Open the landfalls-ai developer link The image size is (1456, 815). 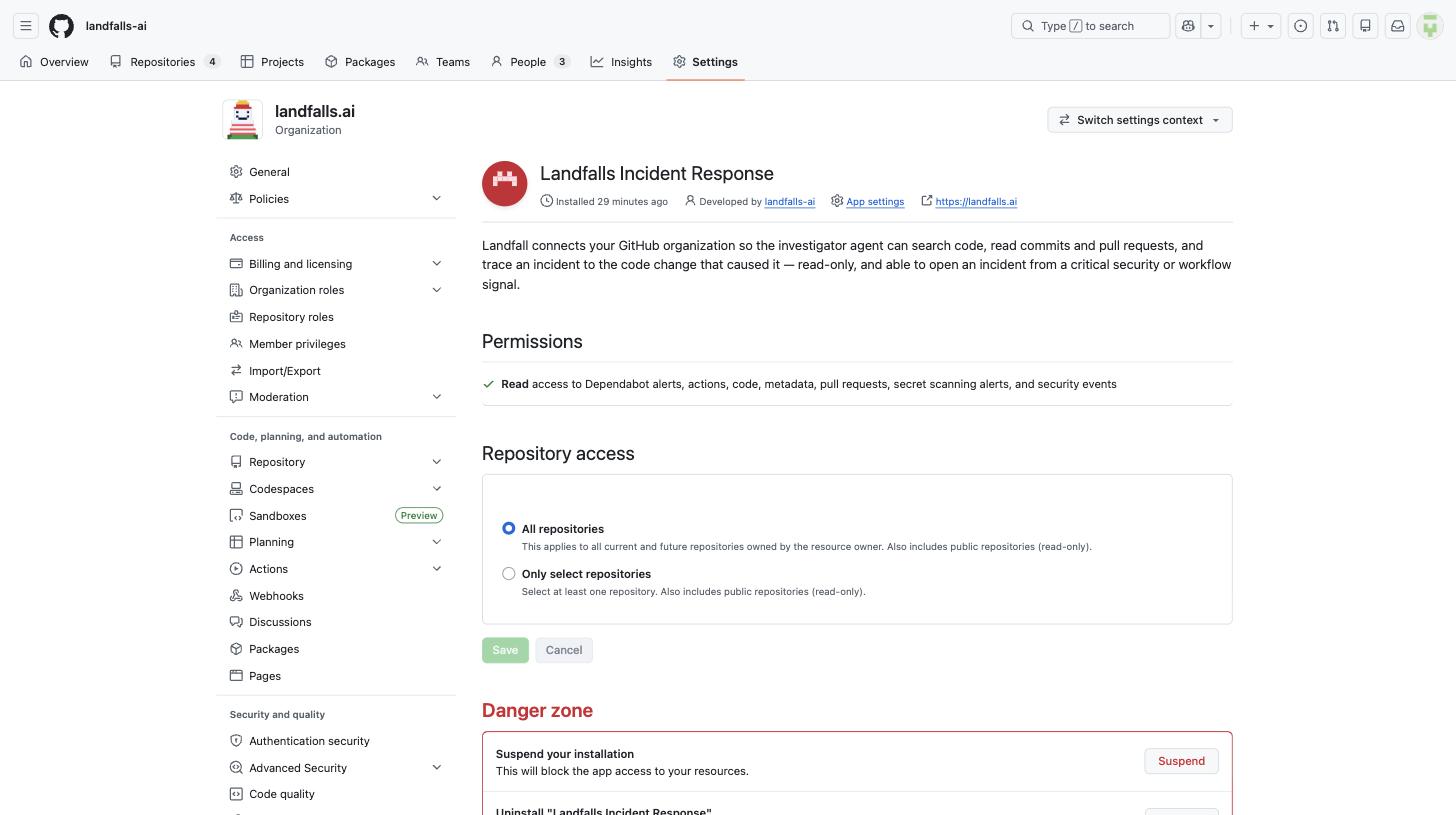(x=789, y=202)
